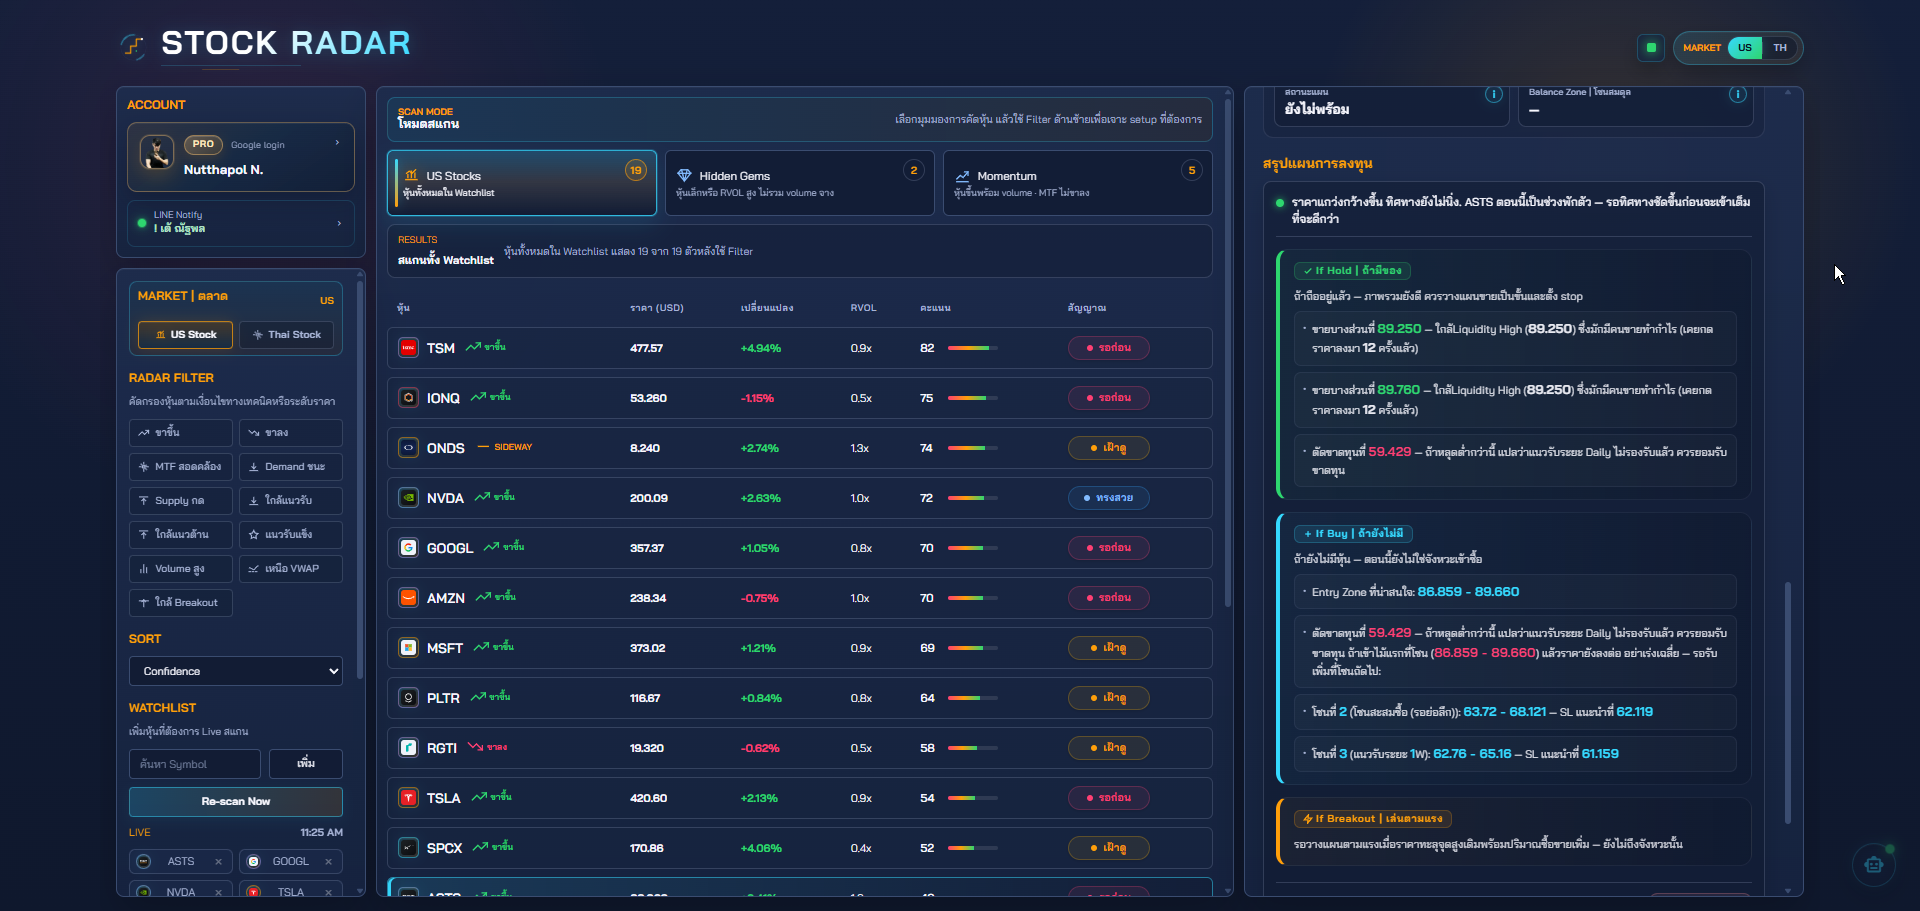Select the Hidden Gems scan mode

click(800, 183)
